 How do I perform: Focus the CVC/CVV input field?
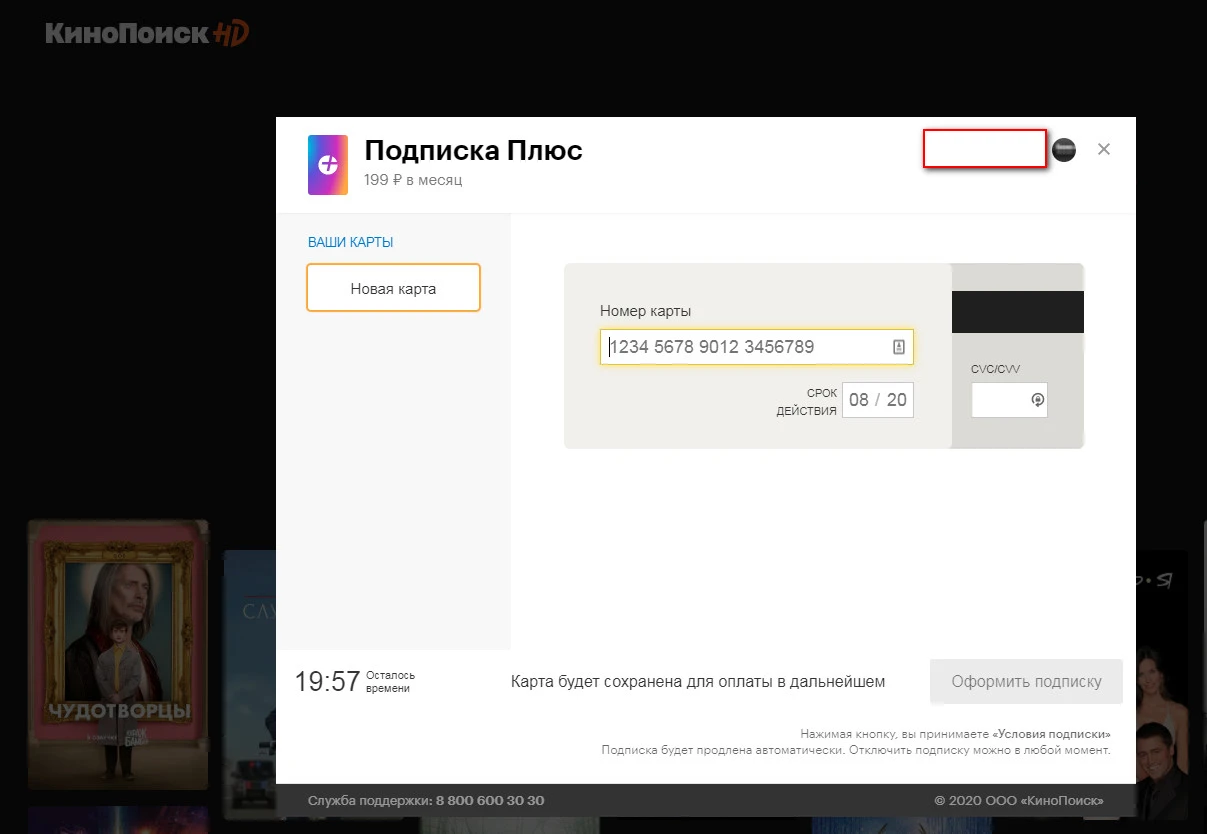[1009, 400]
